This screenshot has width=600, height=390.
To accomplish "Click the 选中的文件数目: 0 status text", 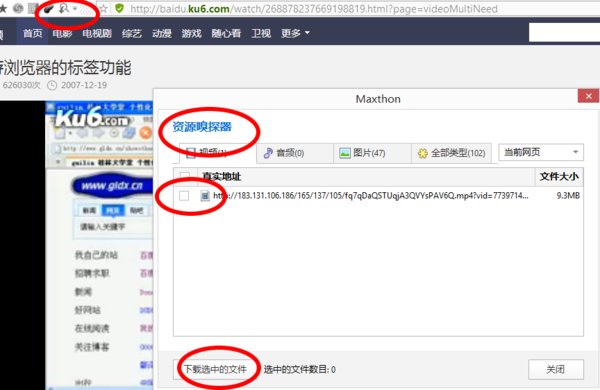I will pyautogui.click(x=300, y=369).
